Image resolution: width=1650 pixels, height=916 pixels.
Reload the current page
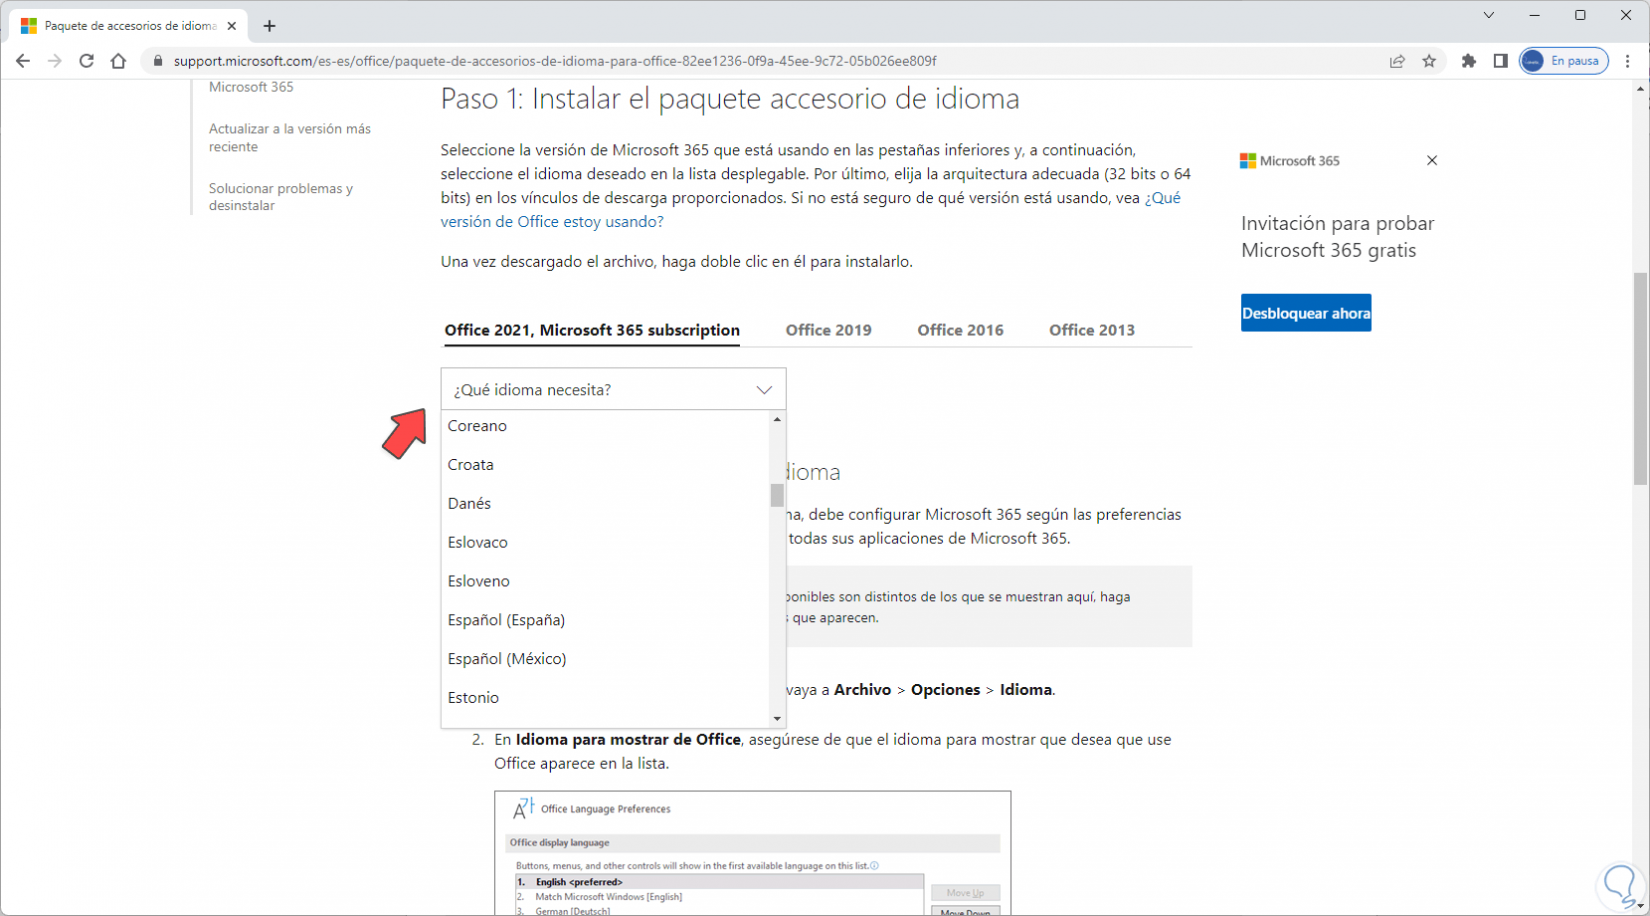87,61
